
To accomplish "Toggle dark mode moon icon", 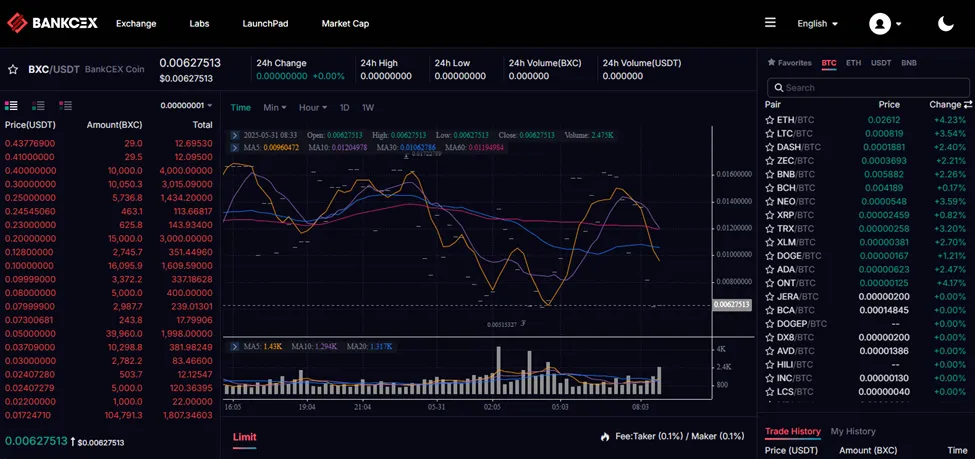I will (946, 24).
